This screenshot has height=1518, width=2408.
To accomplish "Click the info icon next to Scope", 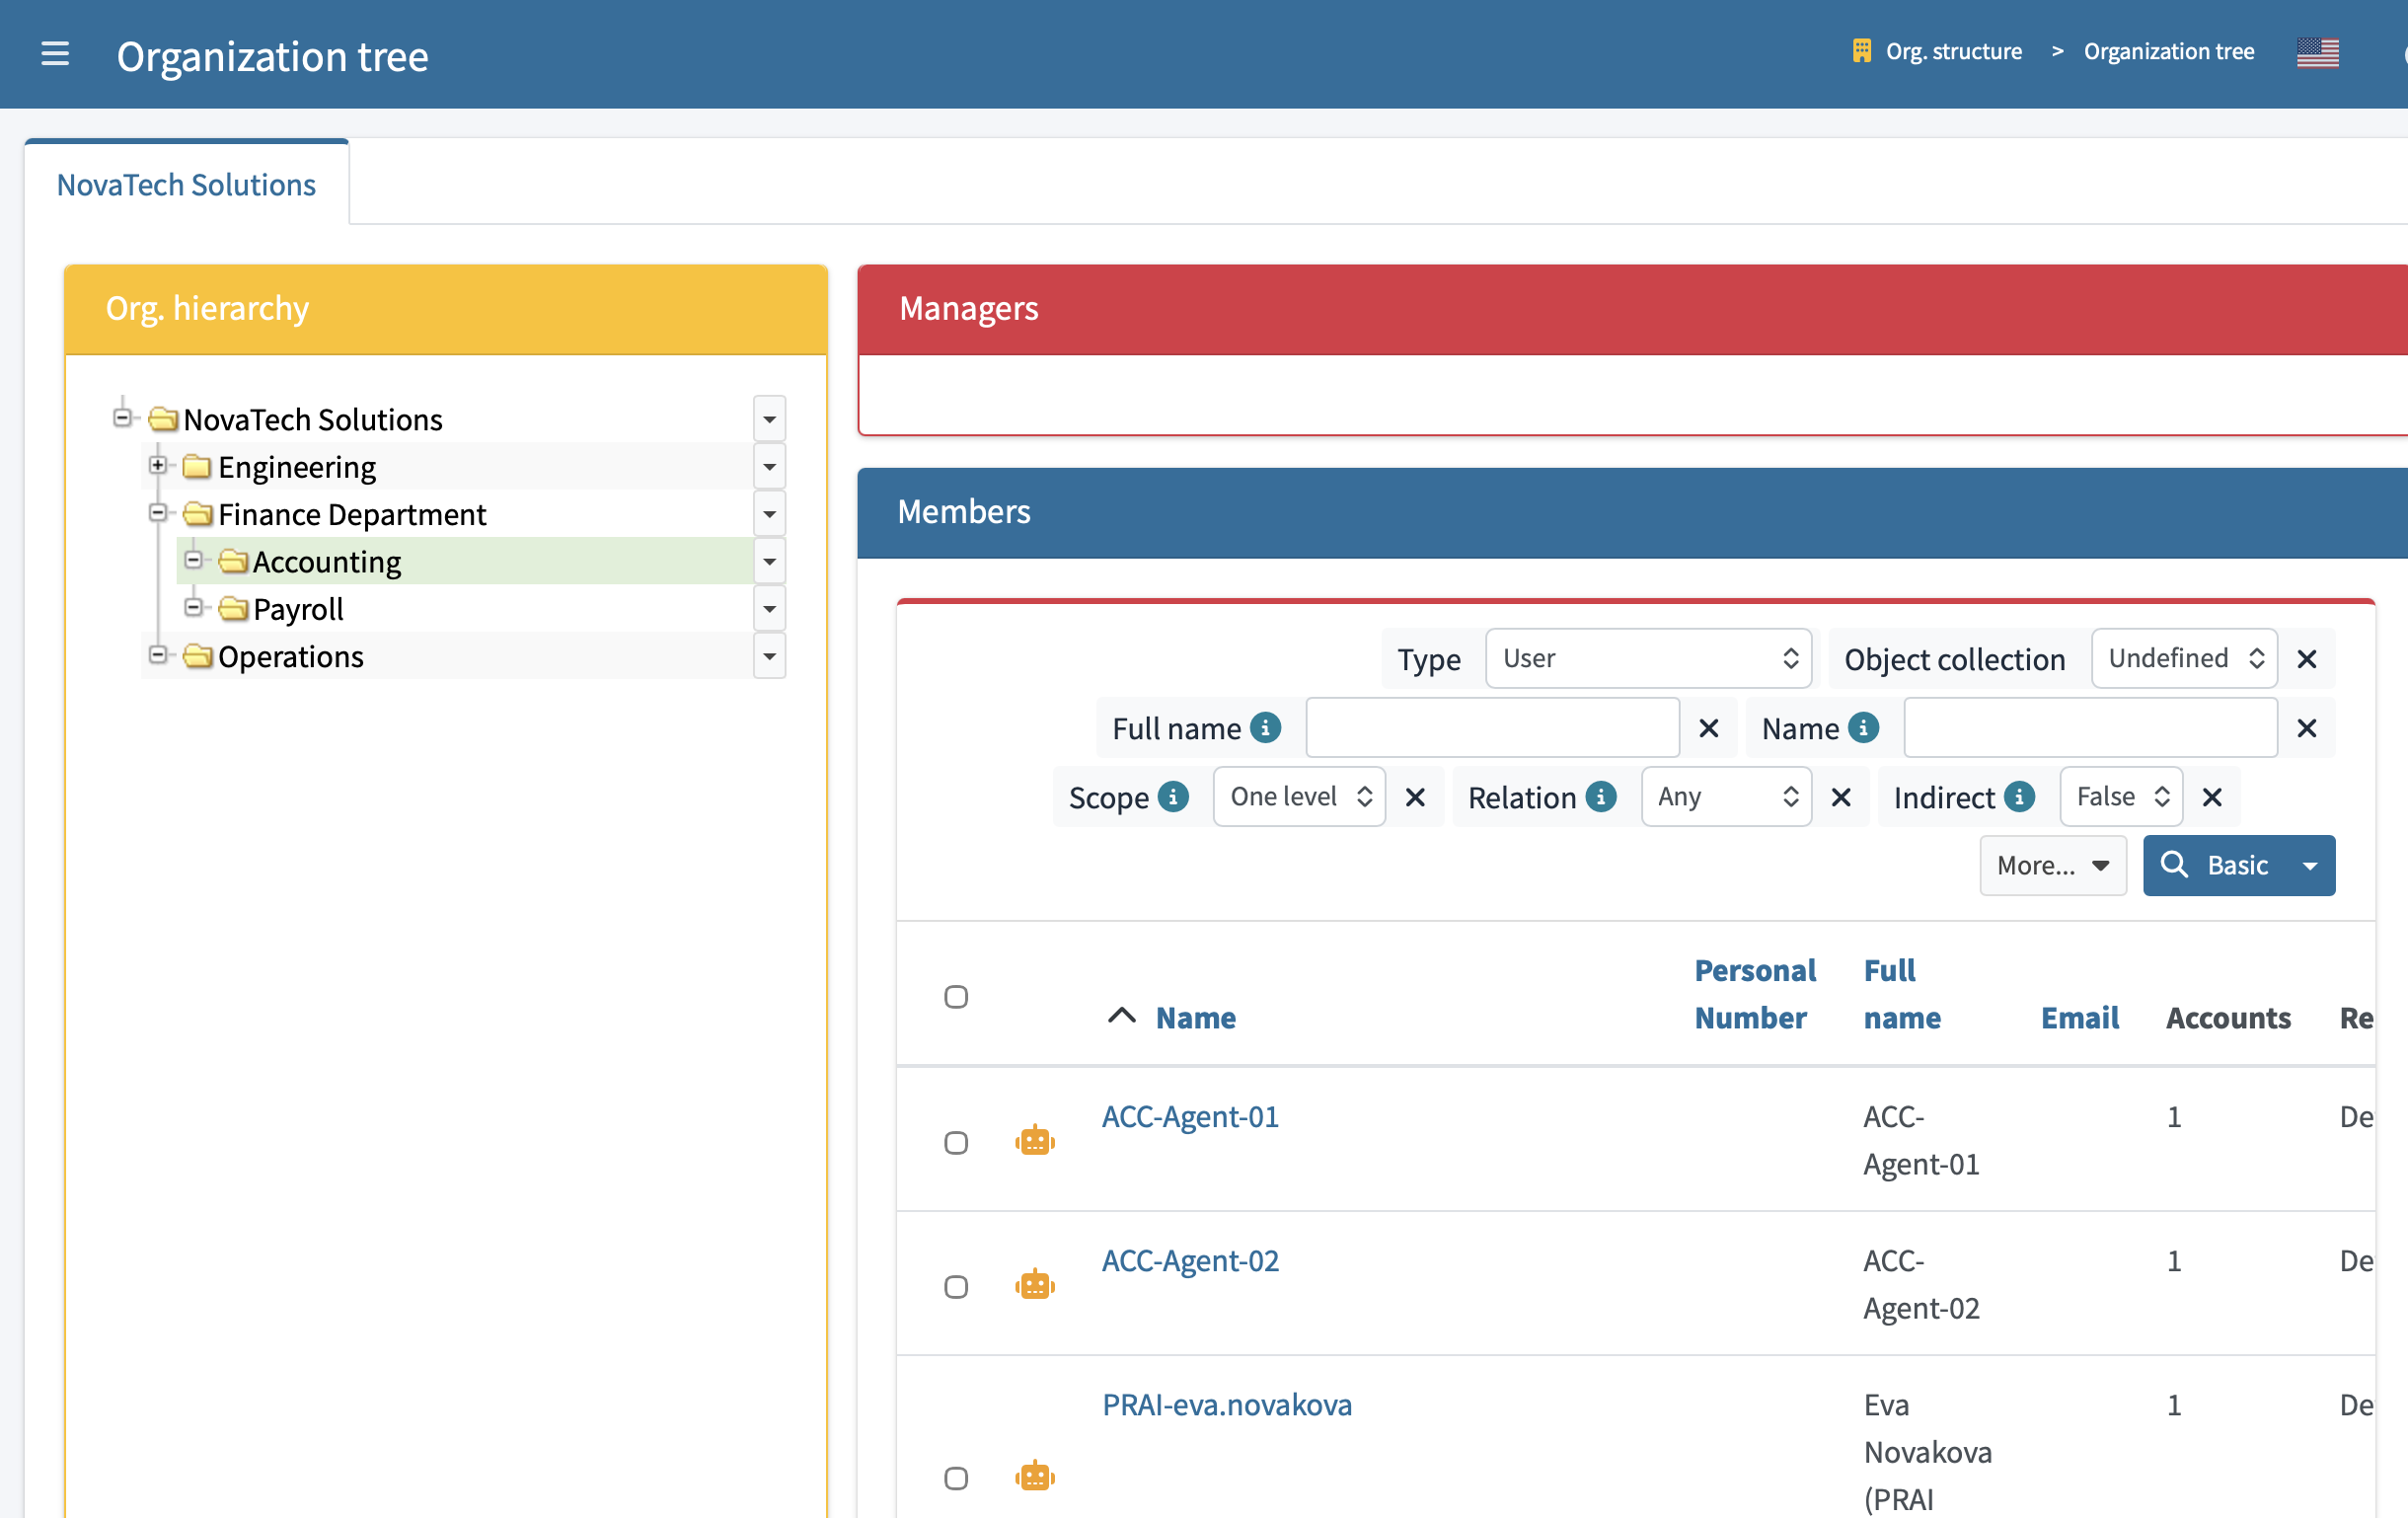I will [x=1172, y=797].
